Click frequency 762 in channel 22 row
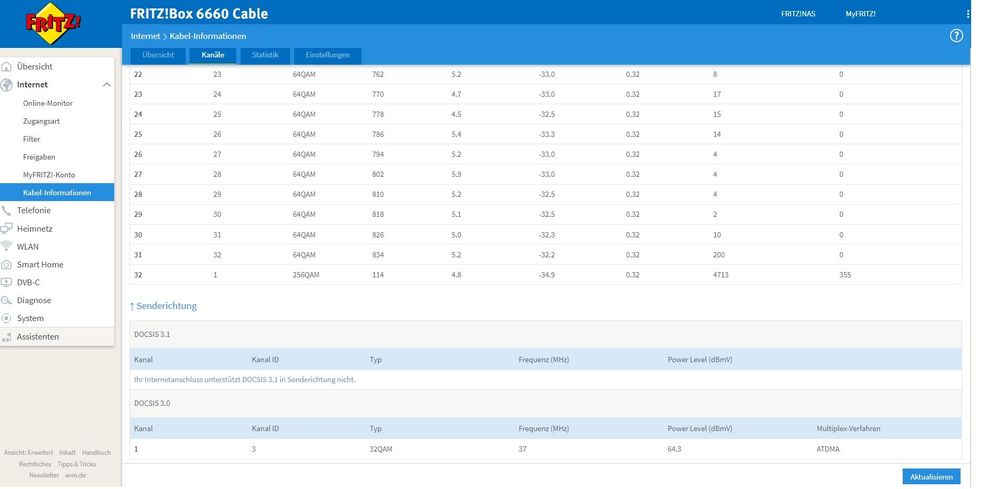999x489 pixels. pos(378,74)
